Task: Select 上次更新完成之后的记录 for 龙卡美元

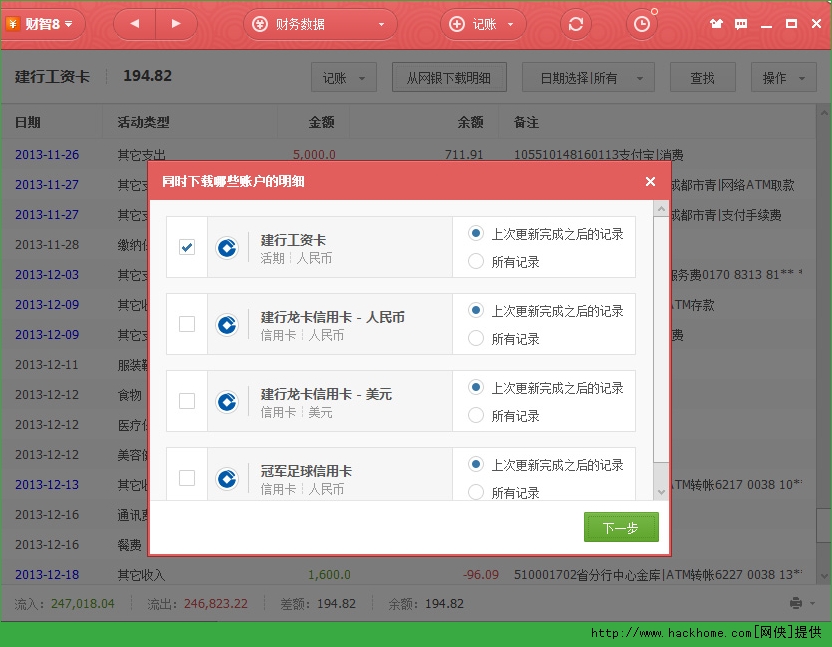Action: (x=475, y=387)
